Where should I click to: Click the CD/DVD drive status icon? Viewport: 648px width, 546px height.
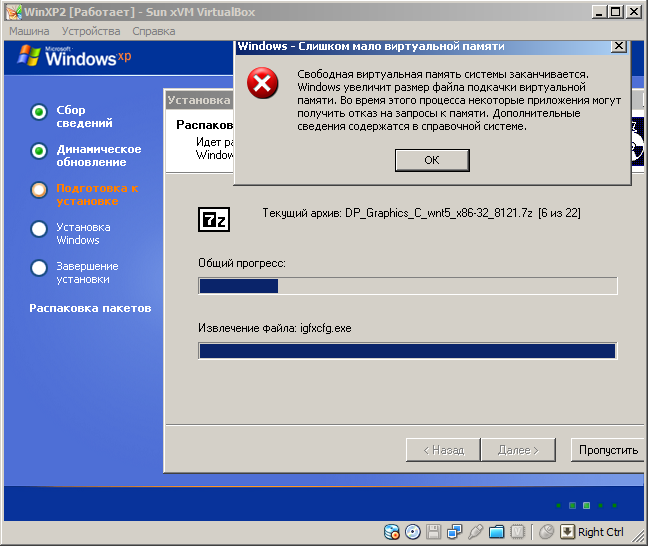[412, 532]
